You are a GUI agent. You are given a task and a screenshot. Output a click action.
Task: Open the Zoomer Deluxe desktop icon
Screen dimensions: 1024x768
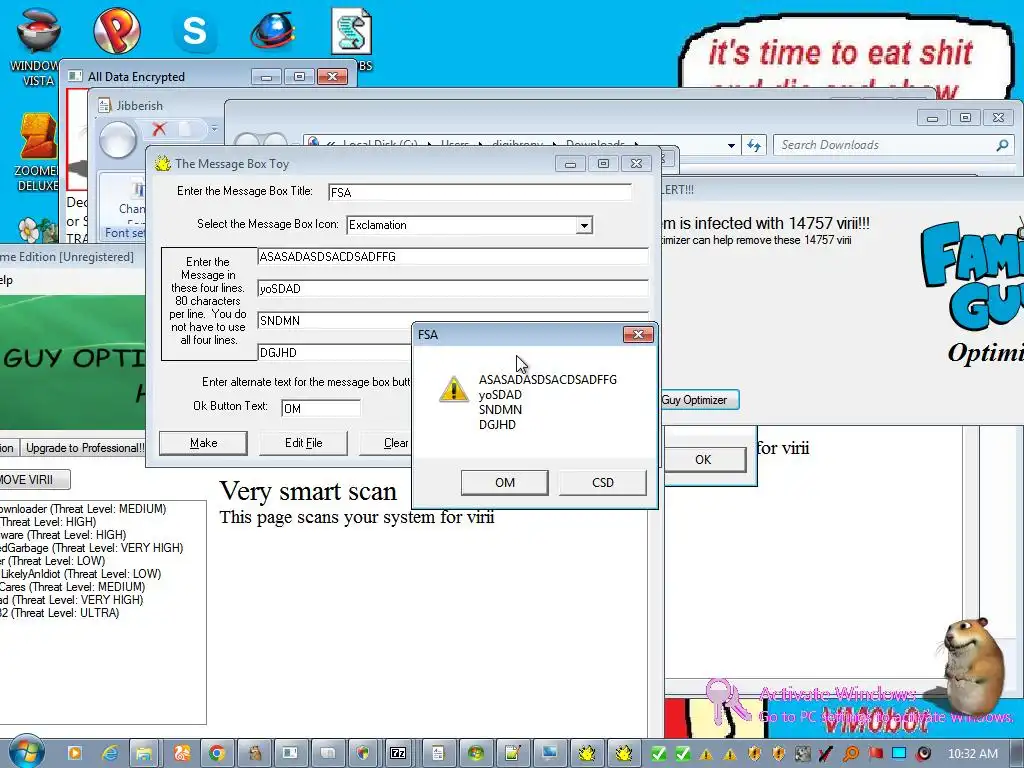(x=38, y=152)
